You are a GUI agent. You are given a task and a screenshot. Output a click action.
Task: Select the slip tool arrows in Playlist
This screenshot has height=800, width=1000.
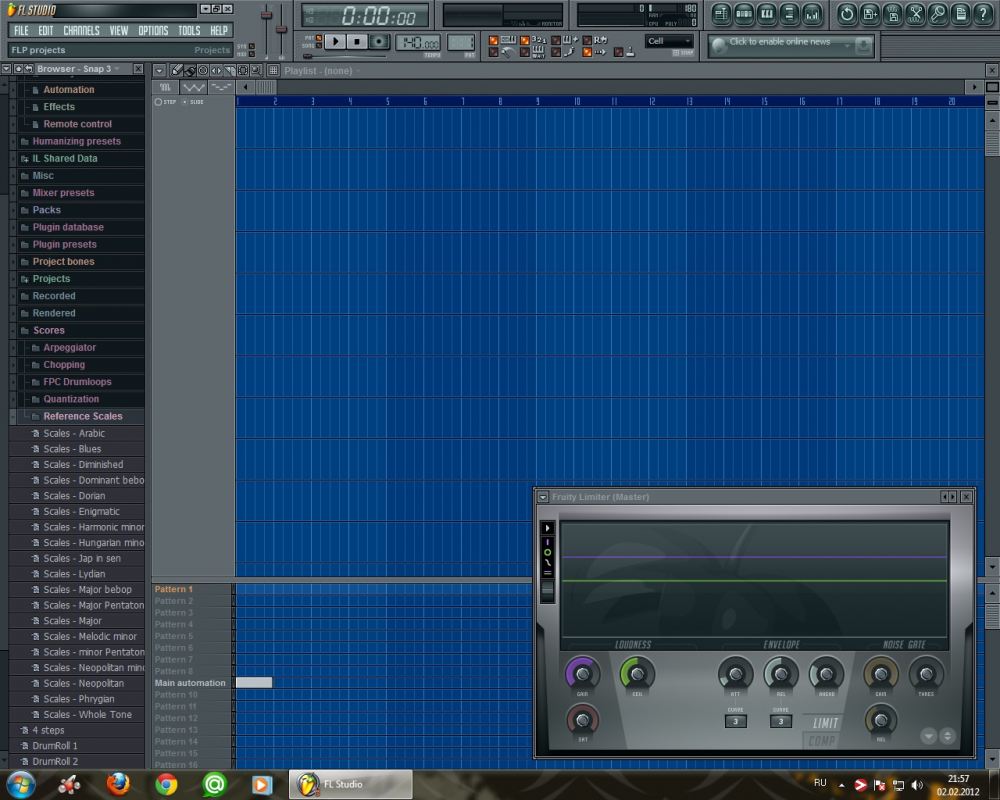tap(216, 71)
